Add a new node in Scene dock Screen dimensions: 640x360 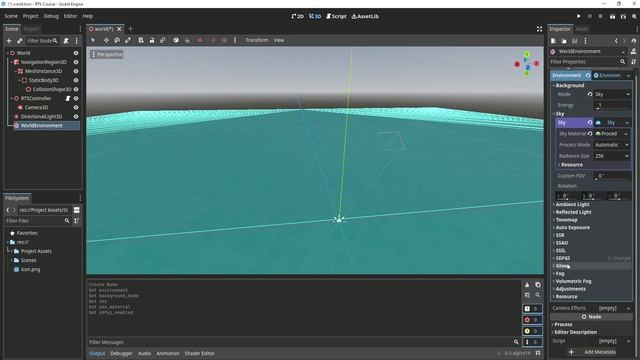[9, 41]
